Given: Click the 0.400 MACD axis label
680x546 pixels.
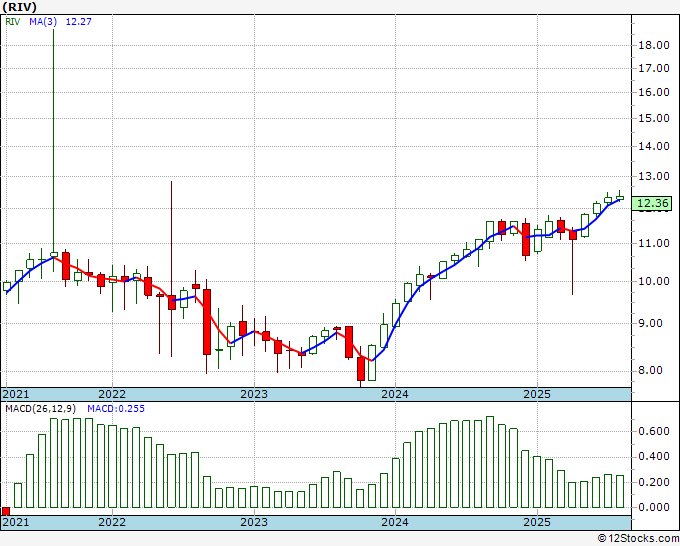Looking at the screenshot, I should coord(654,456).
